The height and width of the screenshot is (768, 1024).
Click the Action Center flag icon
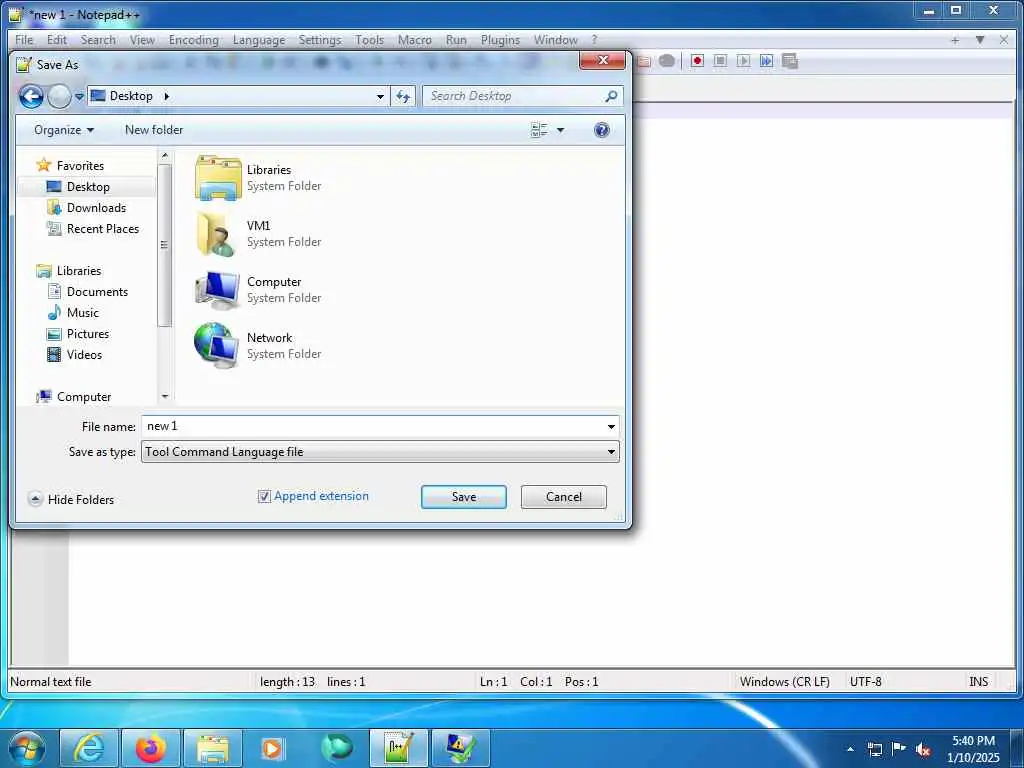click(x=899, y=748)
